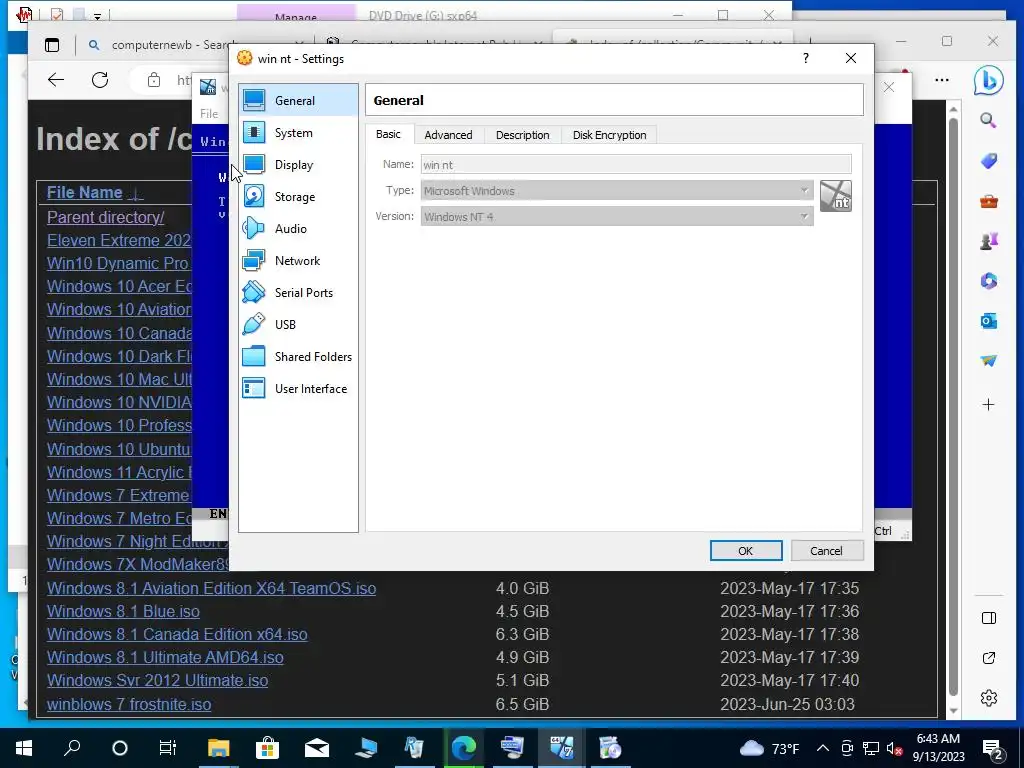Switch to the Basic tab

pyautogui.click(x=388, y=134)
